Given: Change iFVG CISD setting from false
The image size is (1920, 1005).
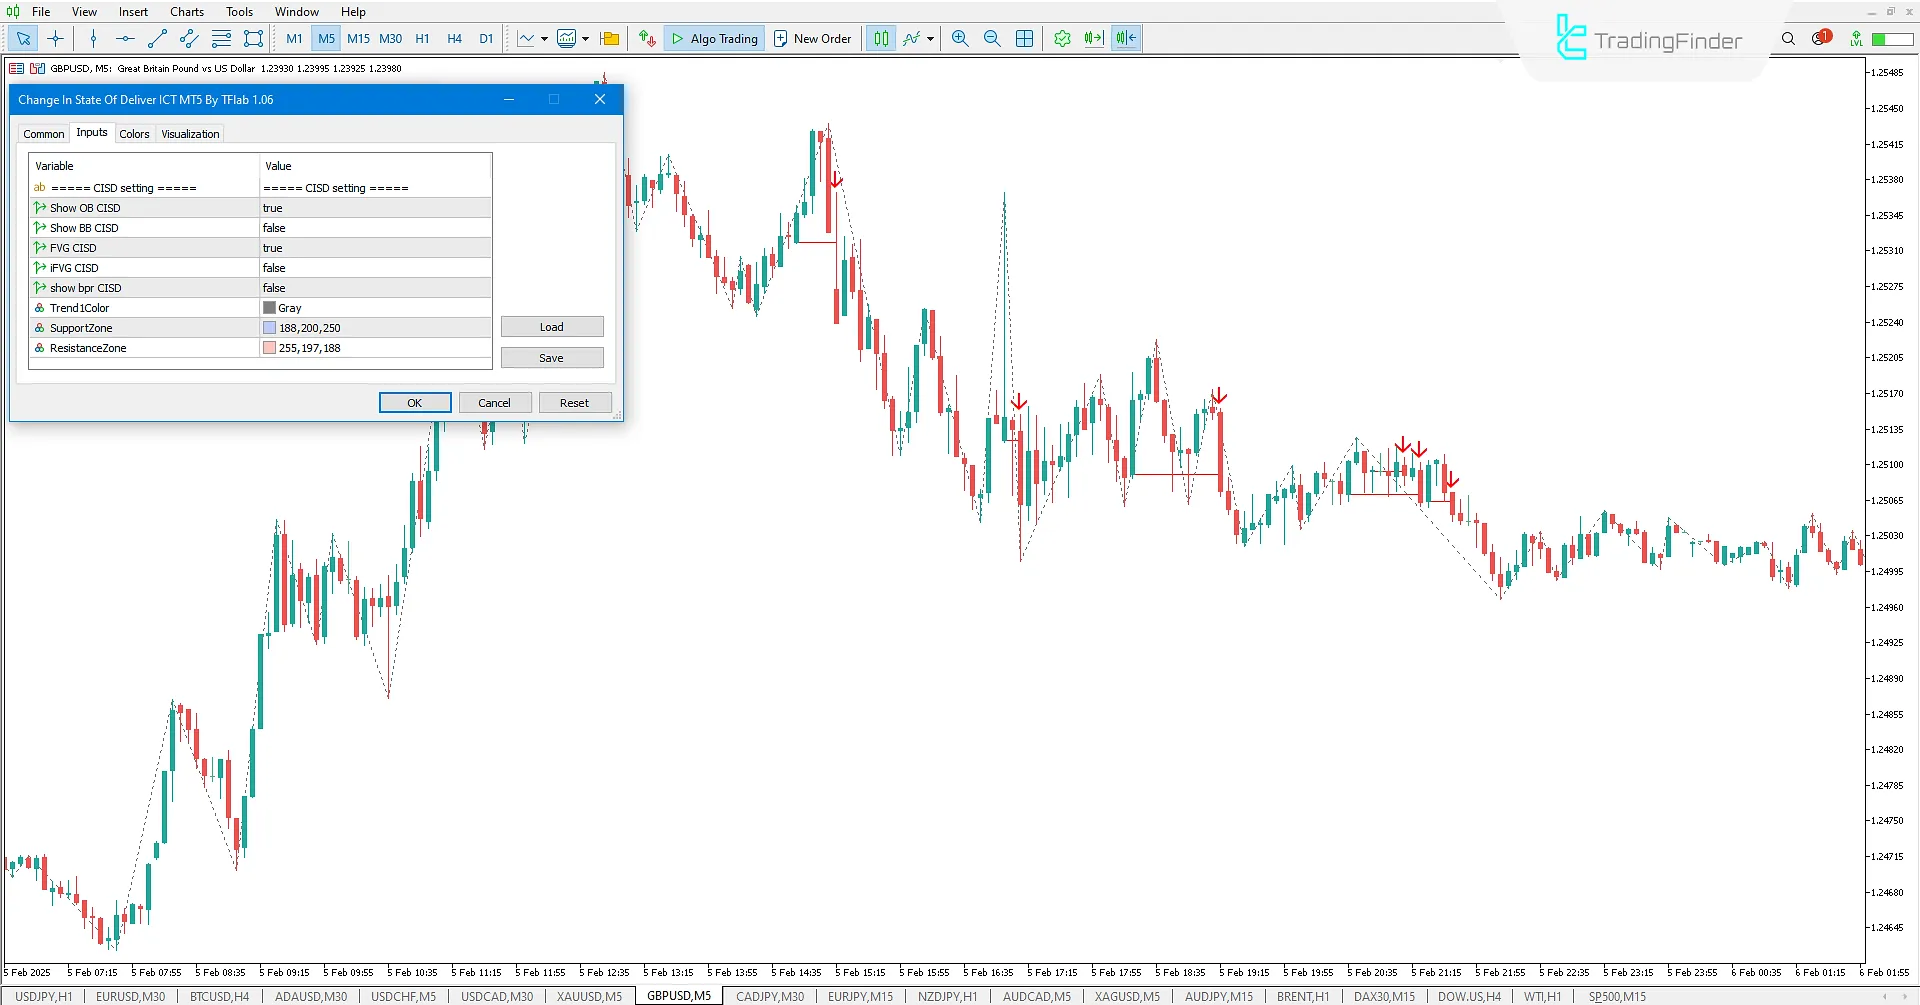Looking at the screenshot, I should [374, 267].
